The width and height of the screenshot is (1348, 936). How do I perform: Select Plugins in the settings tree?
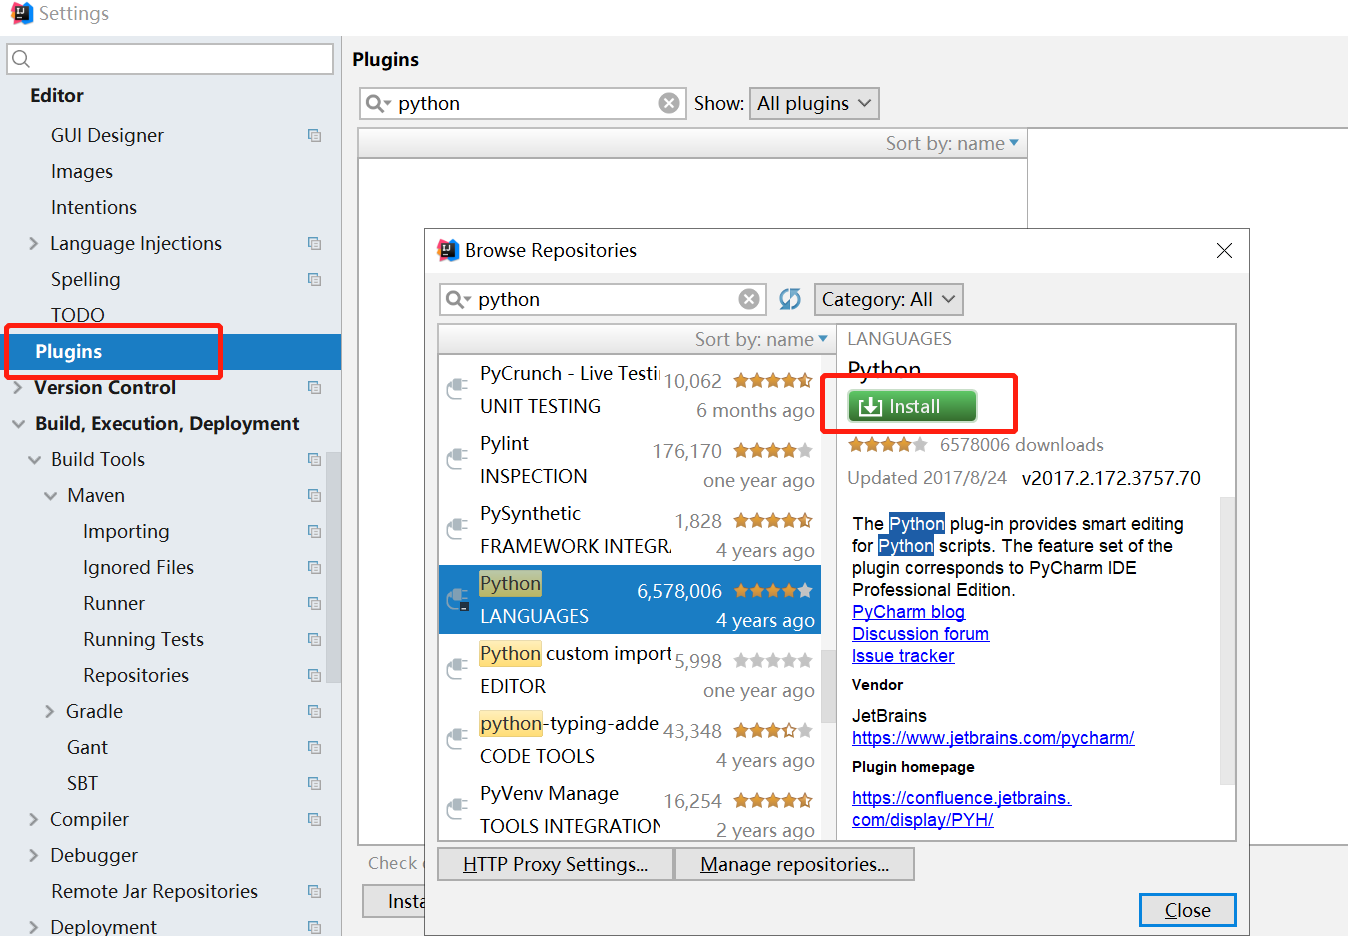(x=170, y=351)
